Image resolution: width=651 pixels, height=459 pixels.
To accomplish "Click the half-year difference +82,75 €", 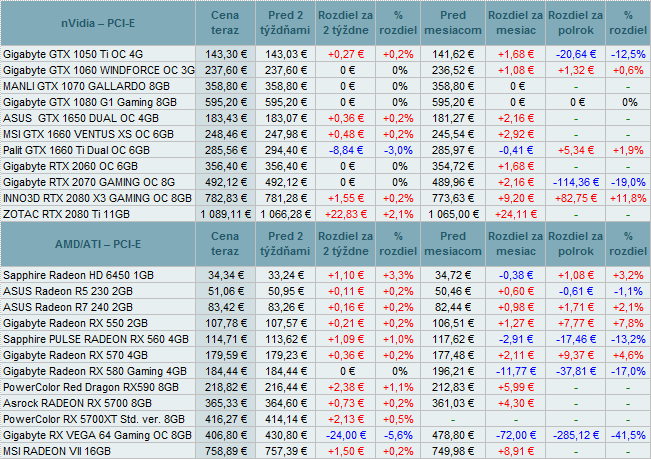I will [576, 198].
